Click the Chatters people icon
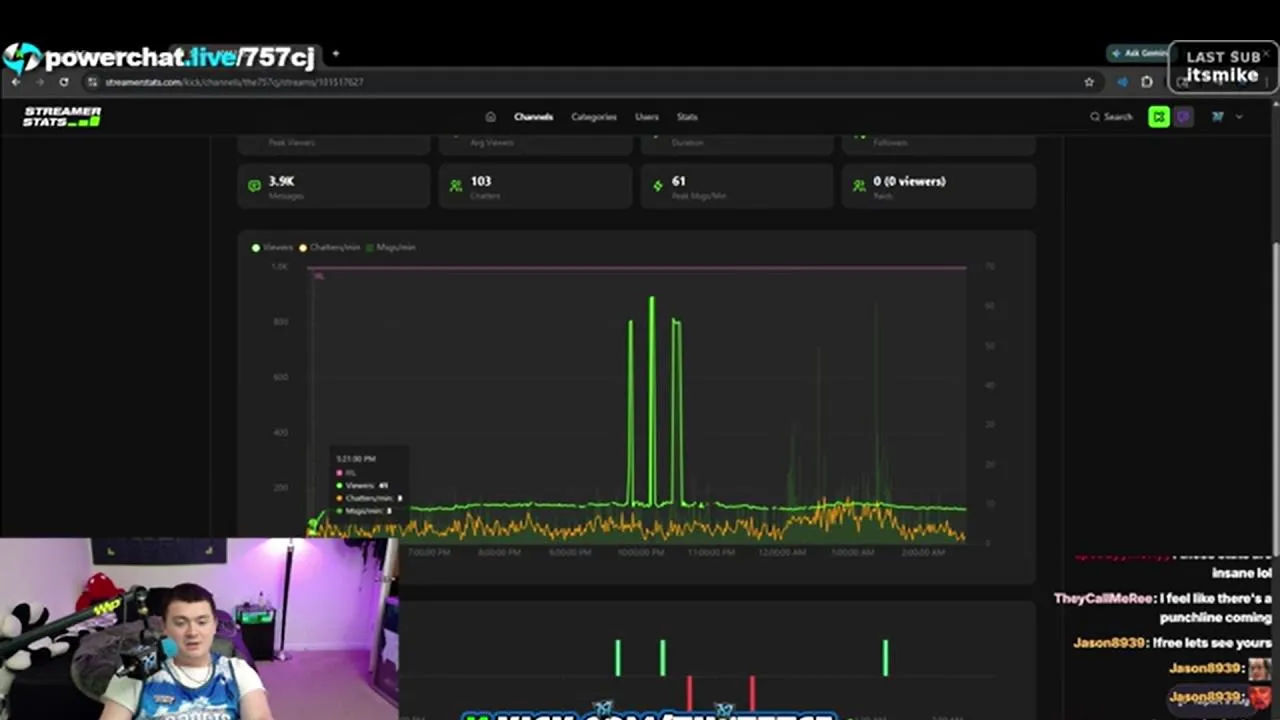 (x=456, y=185)
